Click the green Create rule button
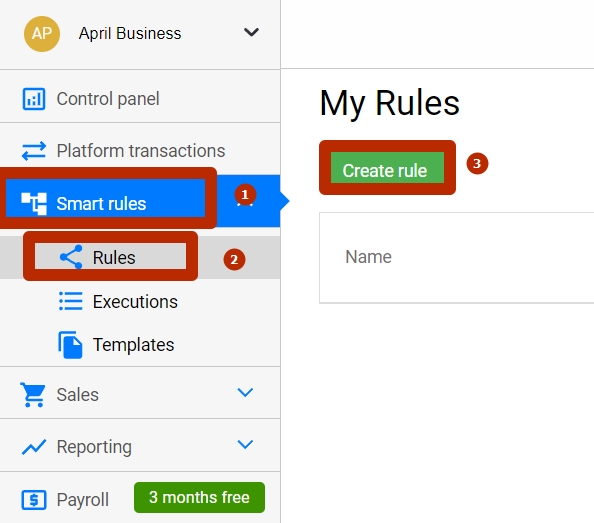Screen dimensions: 594x523 coord(387,168)
